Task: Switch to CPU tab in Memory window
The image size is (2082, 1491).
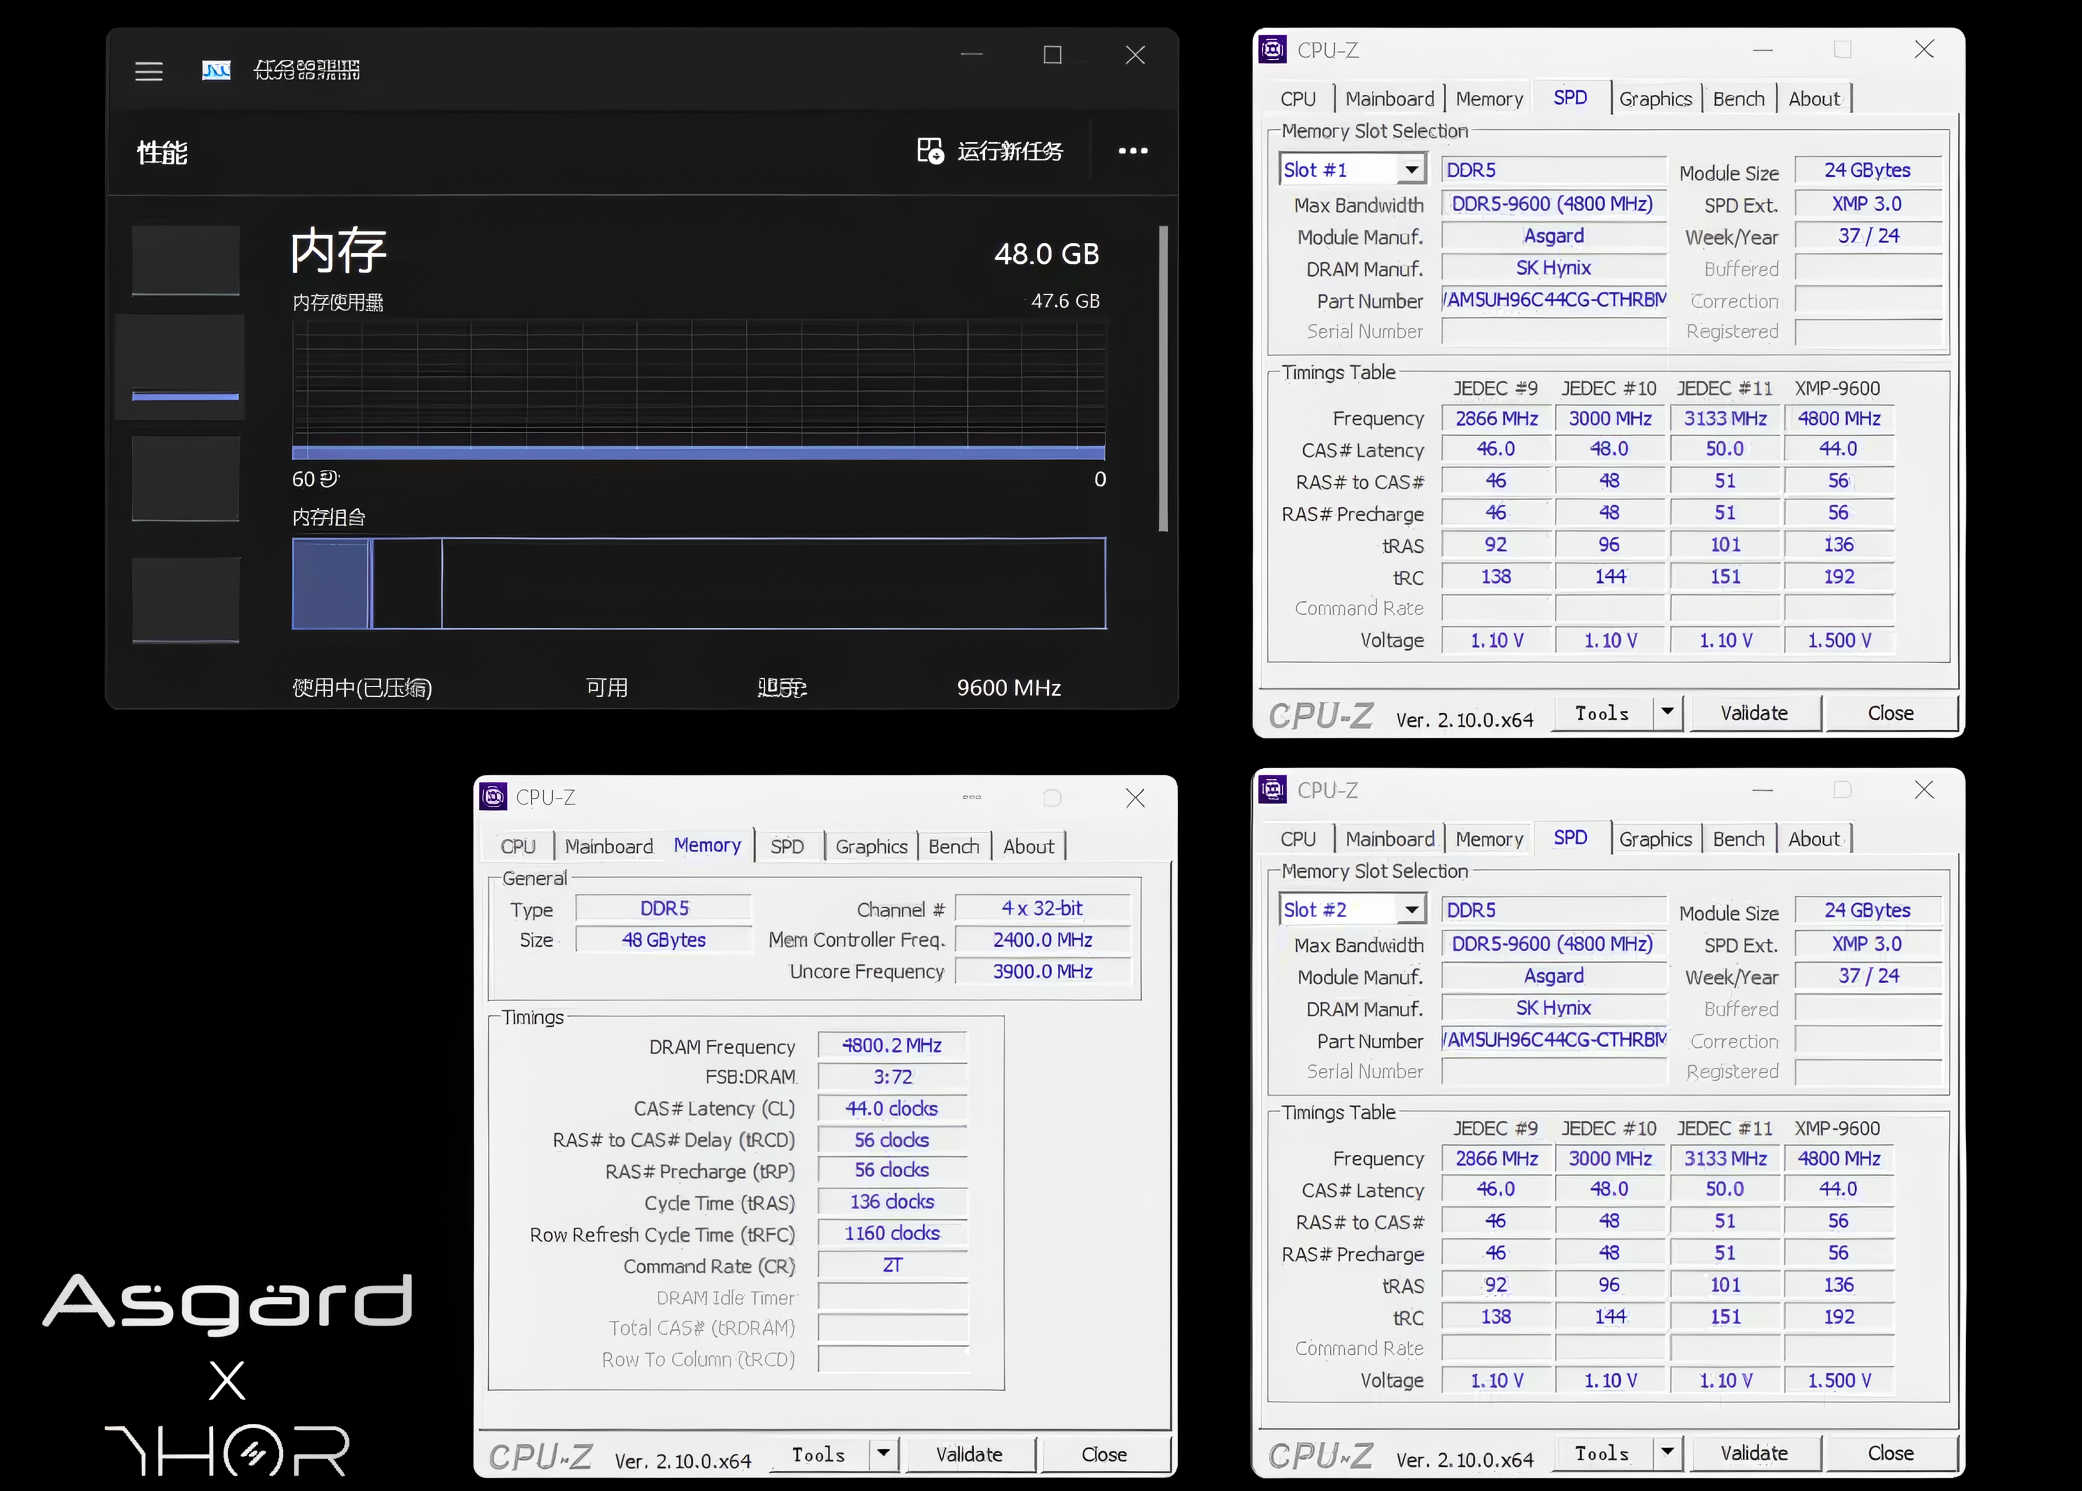Action: point(518,847)
